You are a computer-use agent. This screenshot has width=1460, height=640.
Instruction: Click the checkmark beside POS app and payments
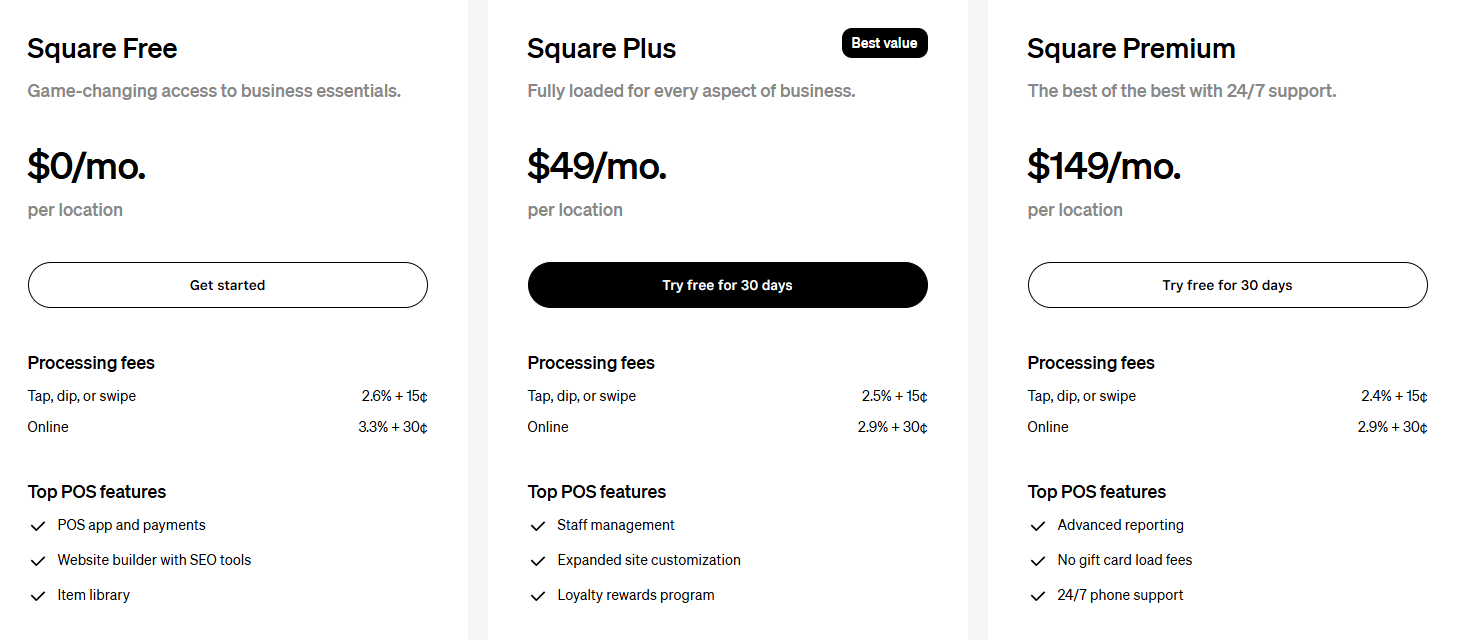(38, 526)
